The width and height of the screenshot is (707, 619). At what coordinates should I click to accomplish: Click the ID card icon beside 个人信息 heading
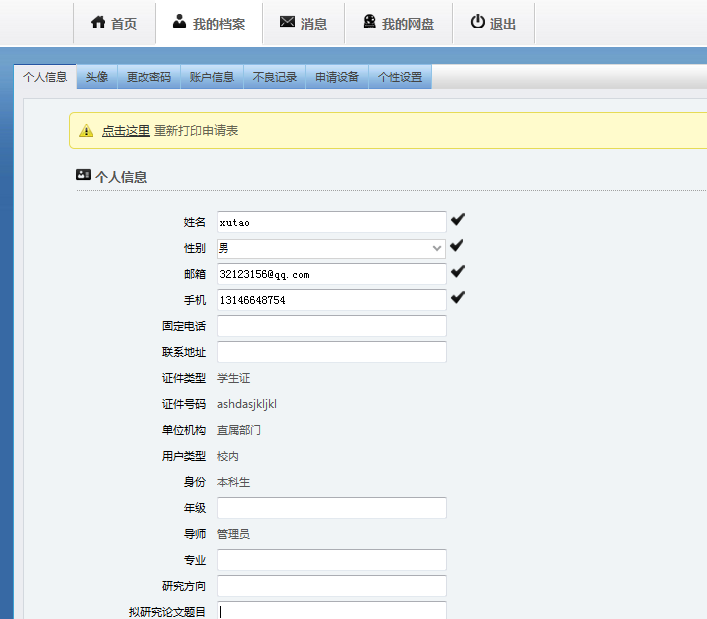84,175
